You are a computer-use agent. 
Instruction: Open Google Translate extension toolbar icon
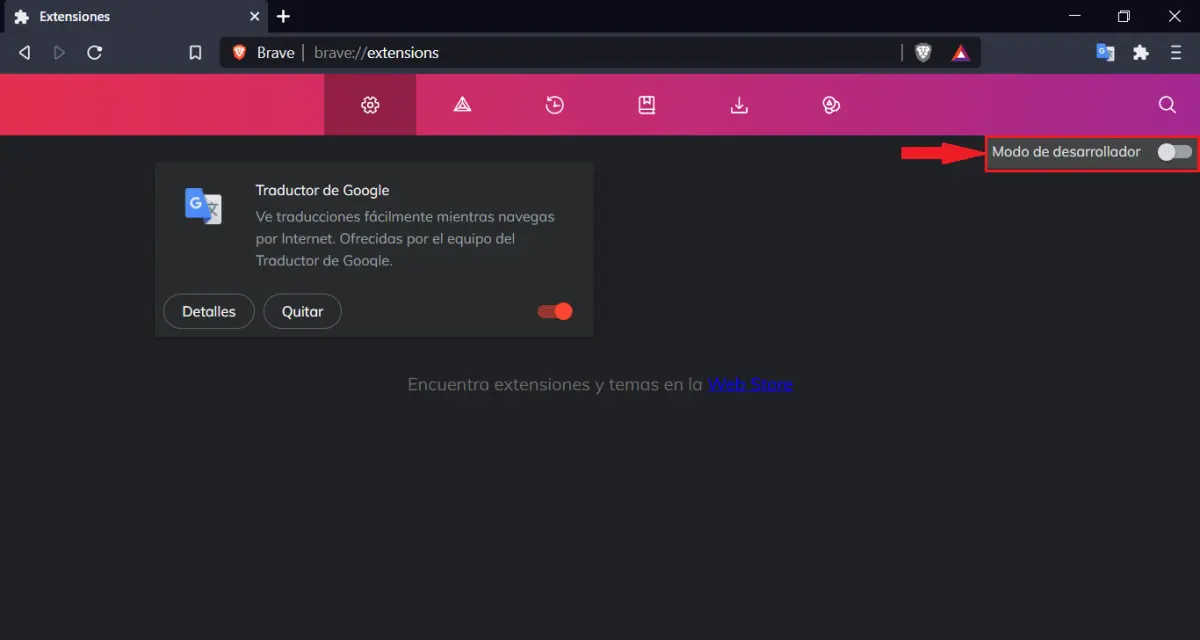(1105, 53)
